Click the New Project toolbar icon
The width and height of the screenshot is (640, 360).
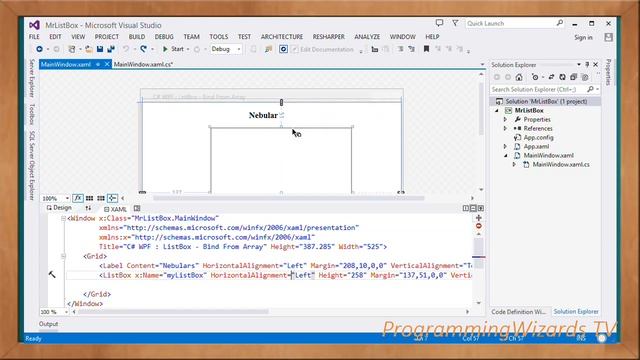[x=72, y=49]
